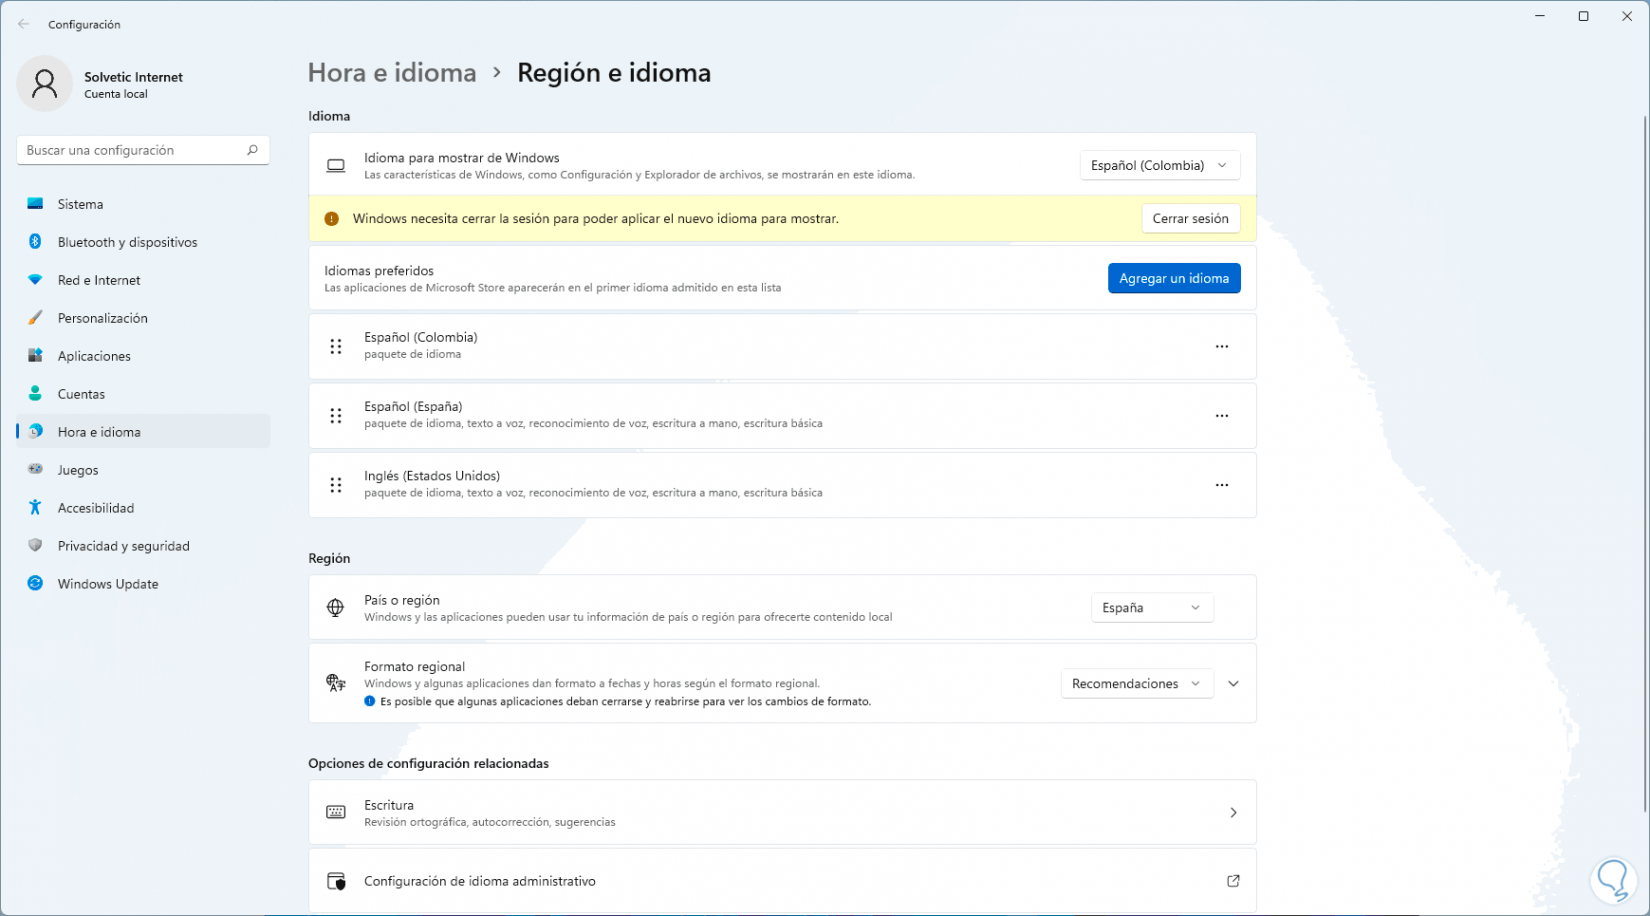1650x916 pixels.
Task: Click the drag handle for Inglés (Estados Unidos)
Action: [336, 485]
